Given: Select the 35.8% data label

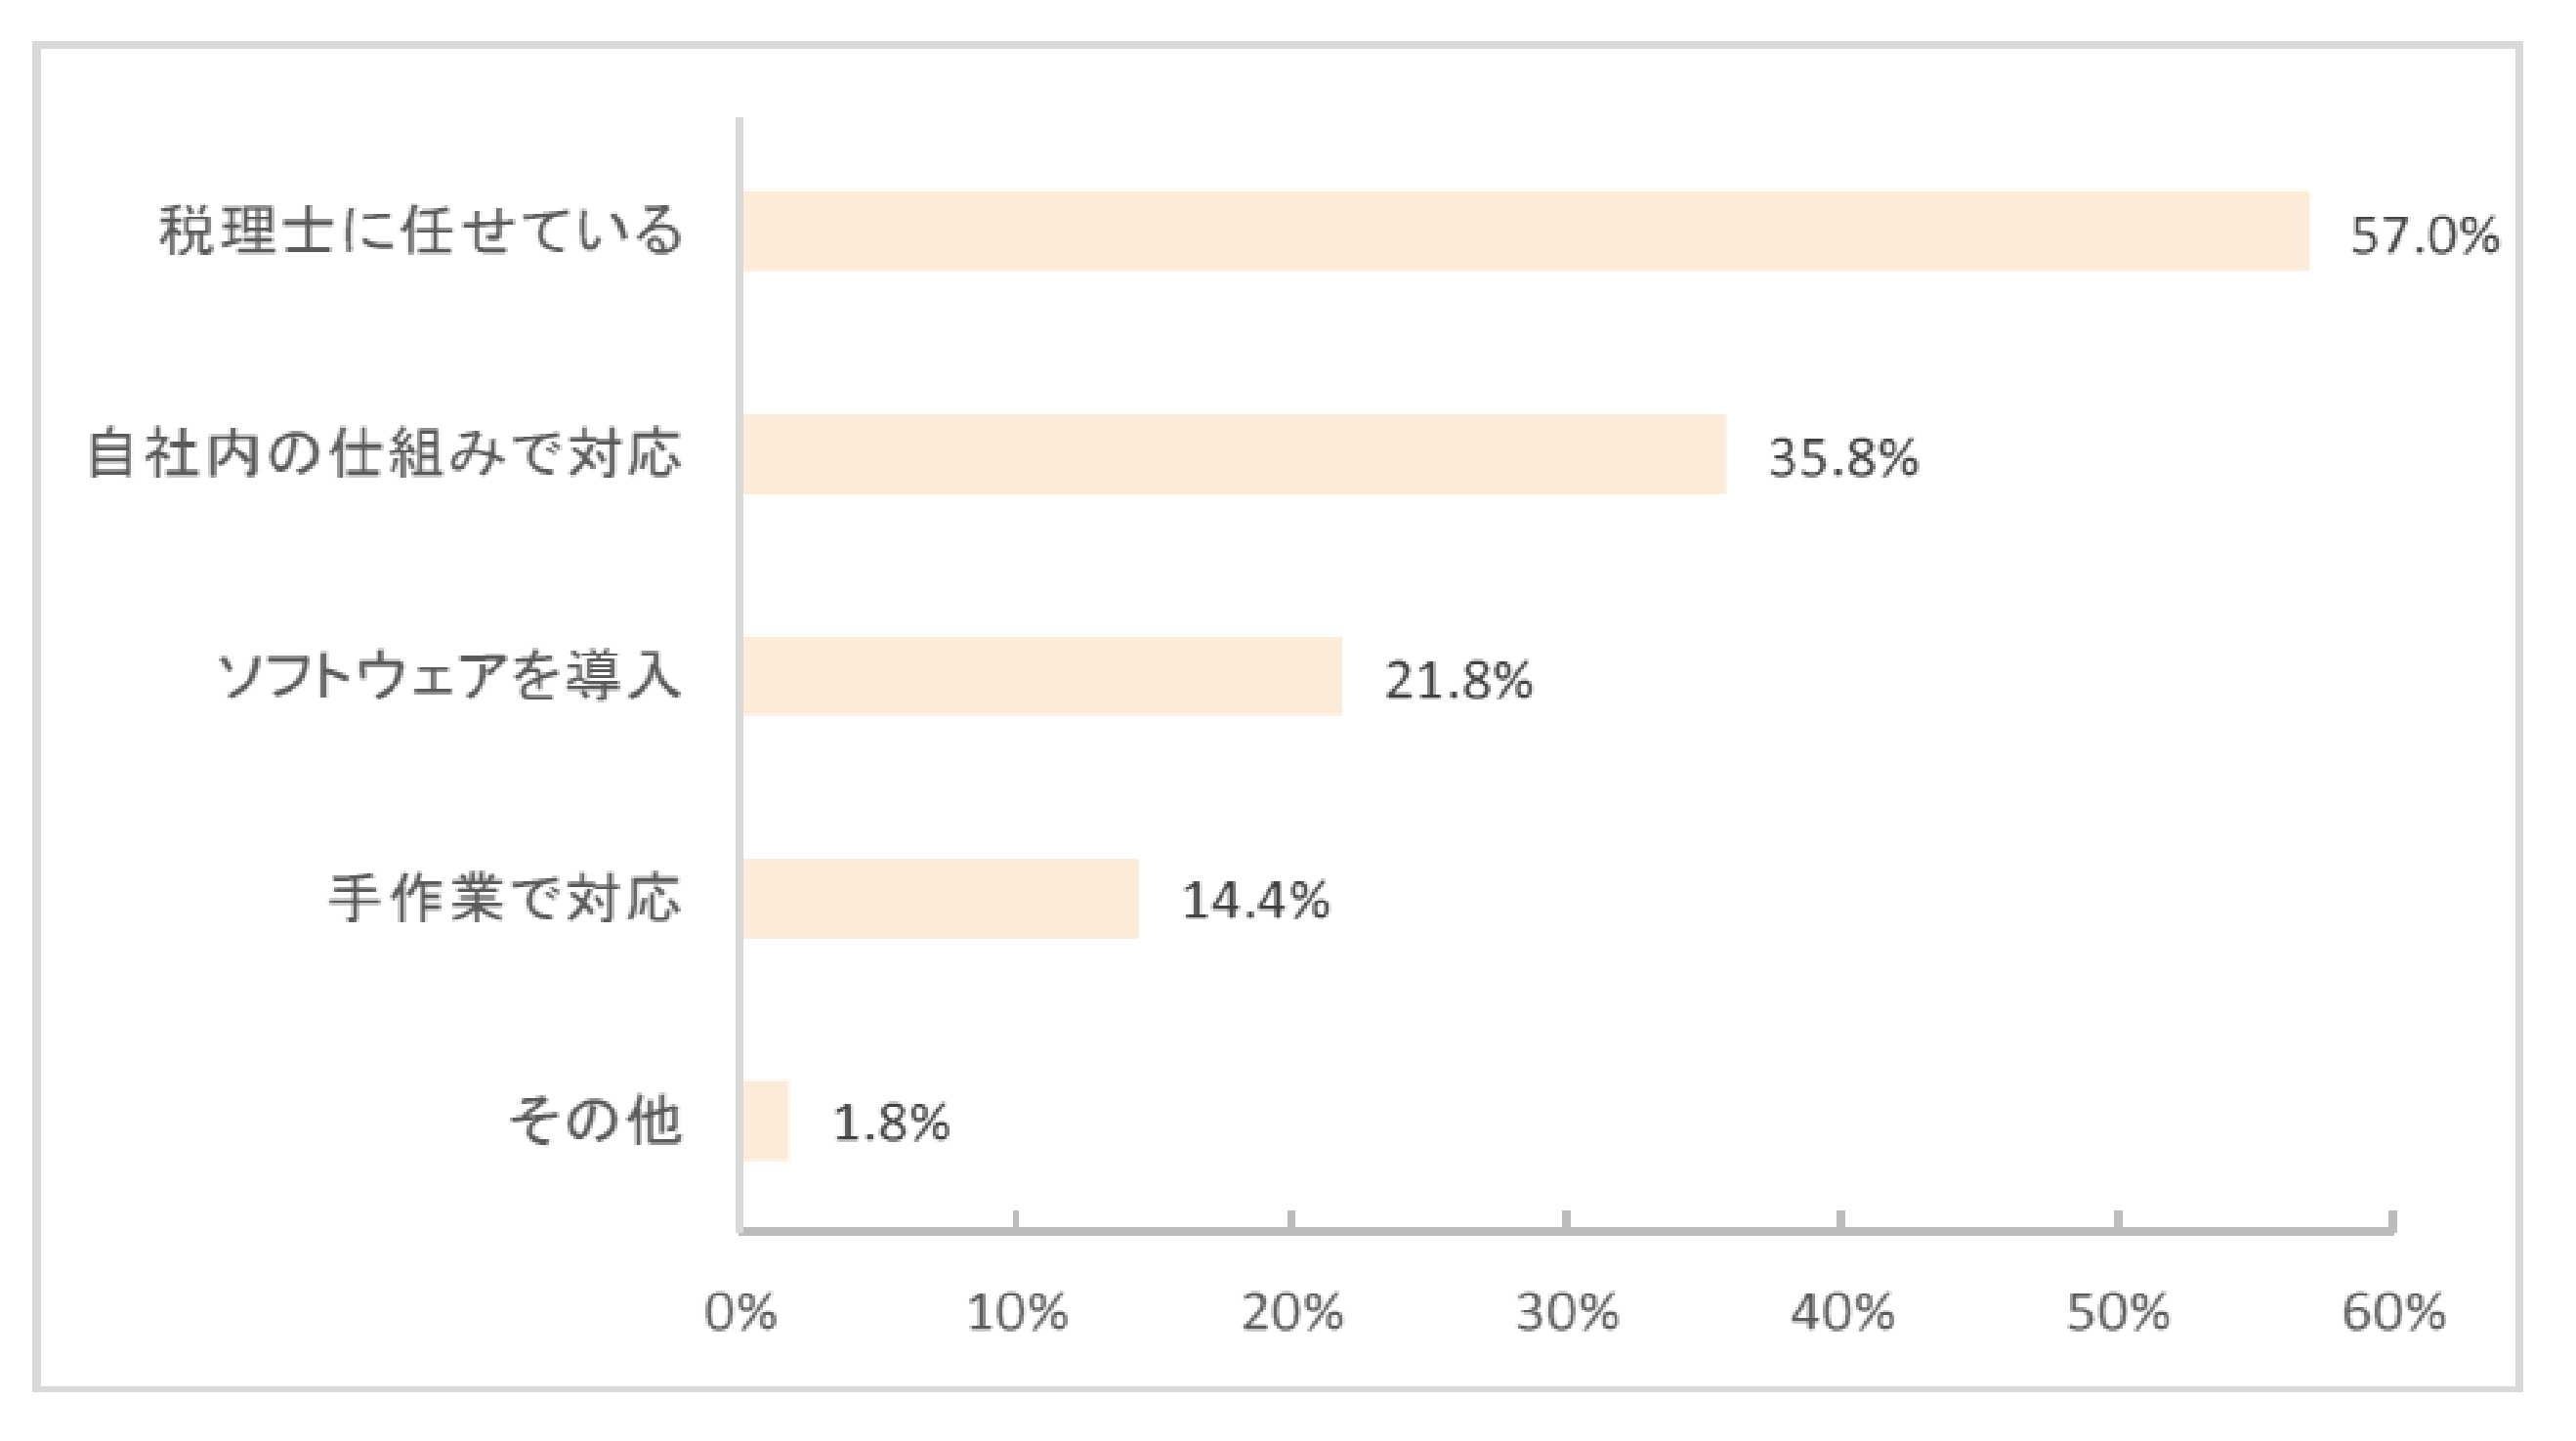Looking at the screenshot, I should (1843, 459).
